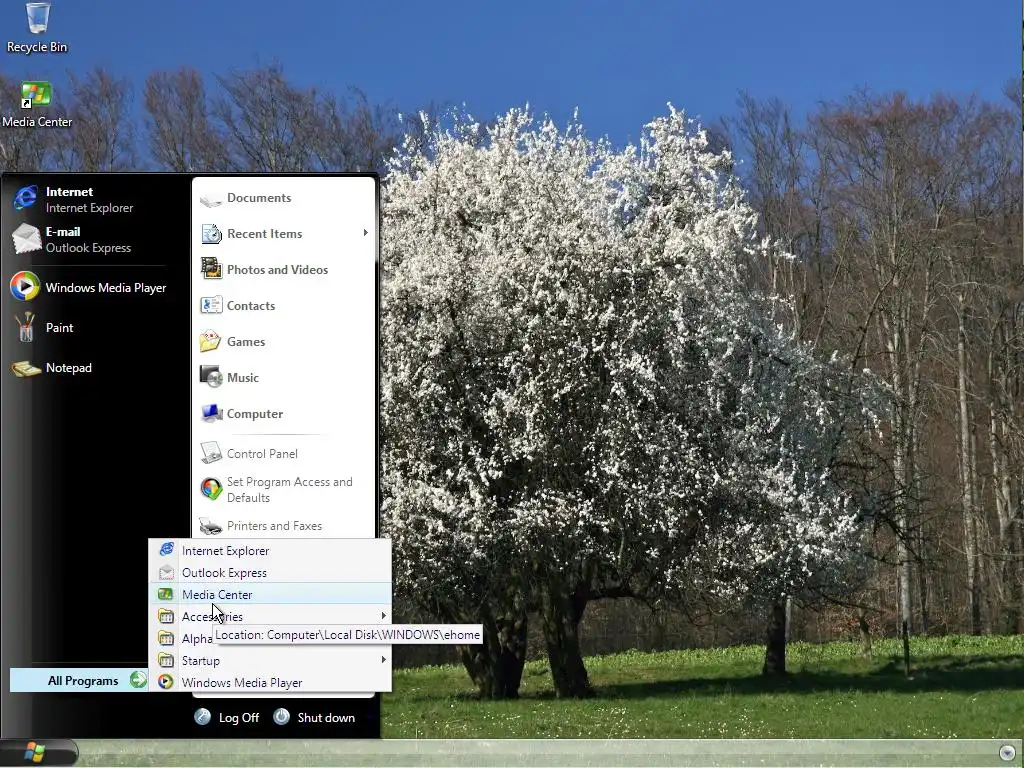Click the 'Computer' label text
Image resolution: width=1024 pixels, height=768 pixels.
click(255, 413)
